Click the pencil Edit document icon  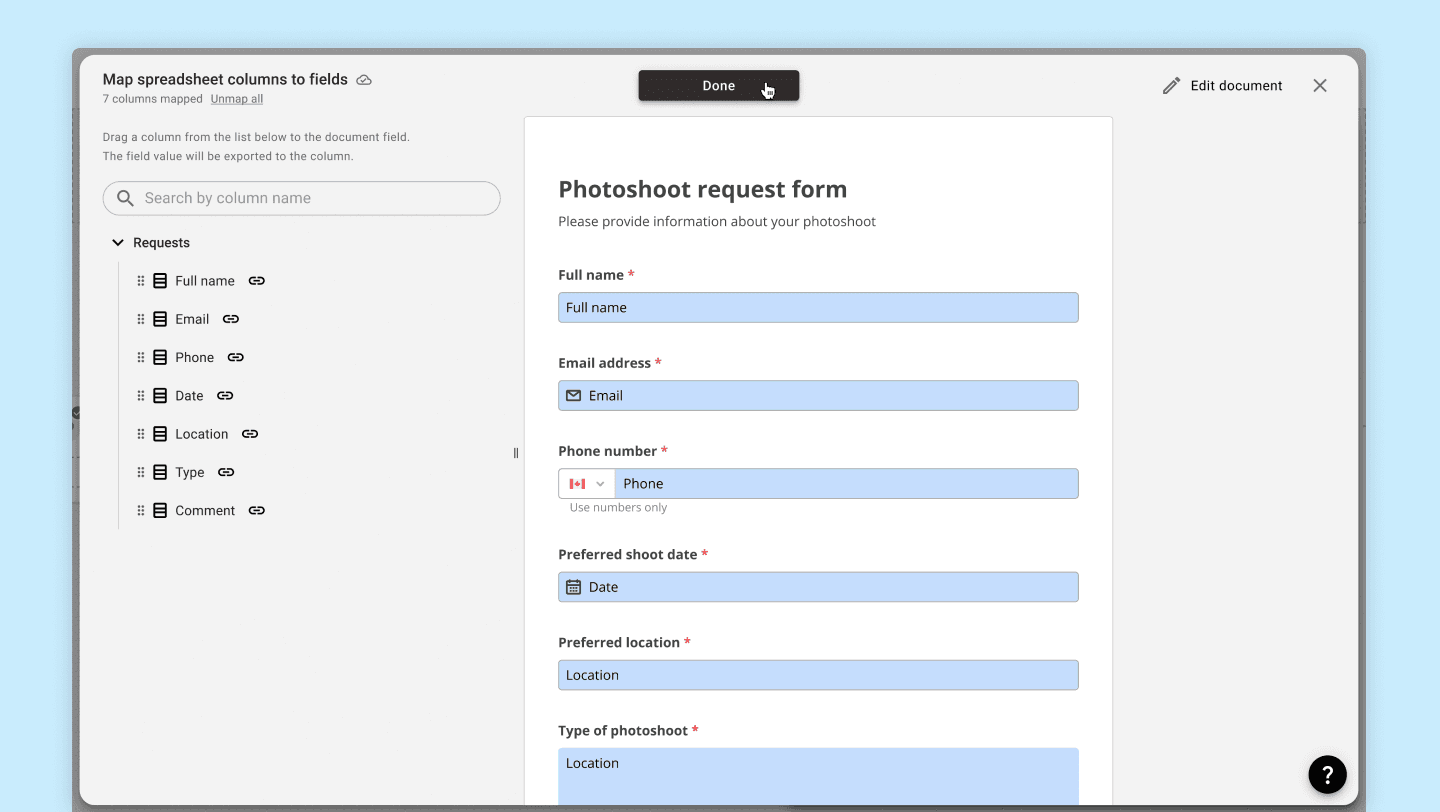tap(1171, 86)
